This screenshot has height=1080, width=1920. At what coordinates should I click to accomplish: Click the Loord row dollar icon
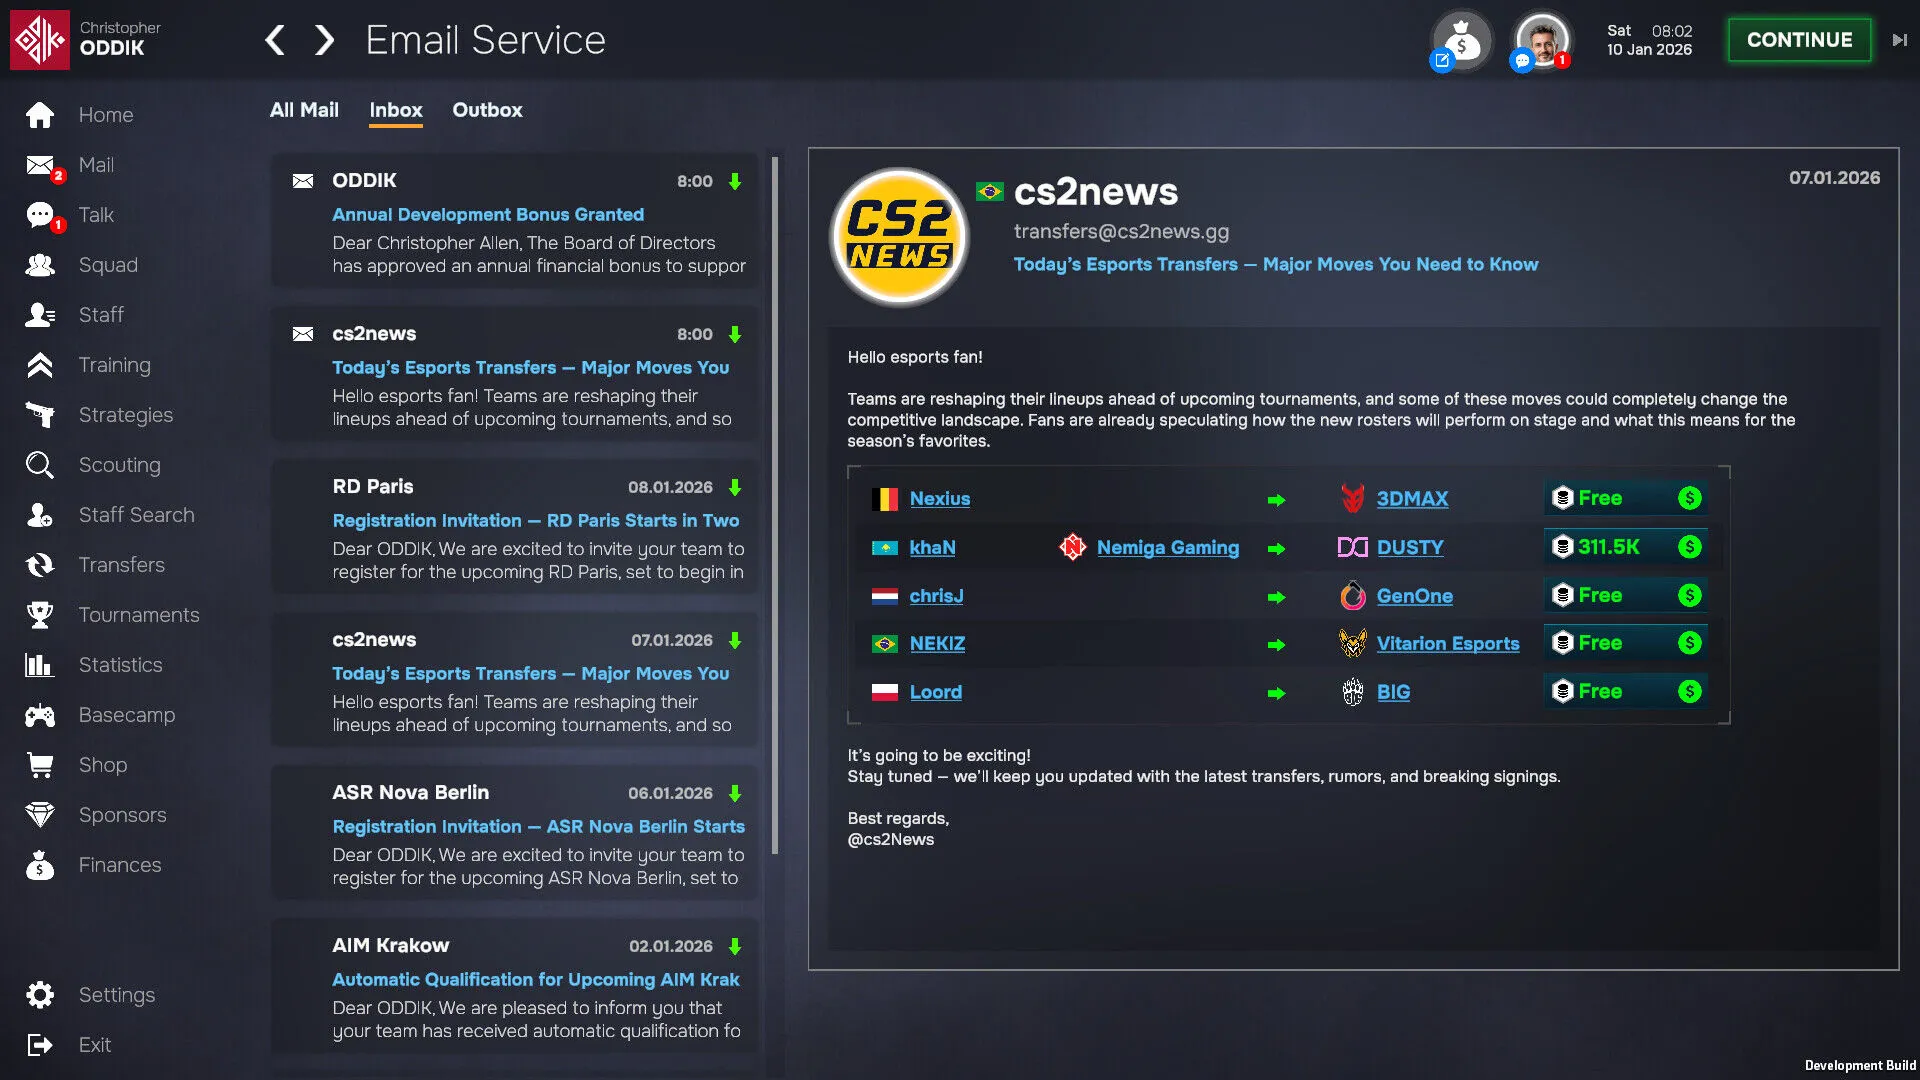[1690, 691]
